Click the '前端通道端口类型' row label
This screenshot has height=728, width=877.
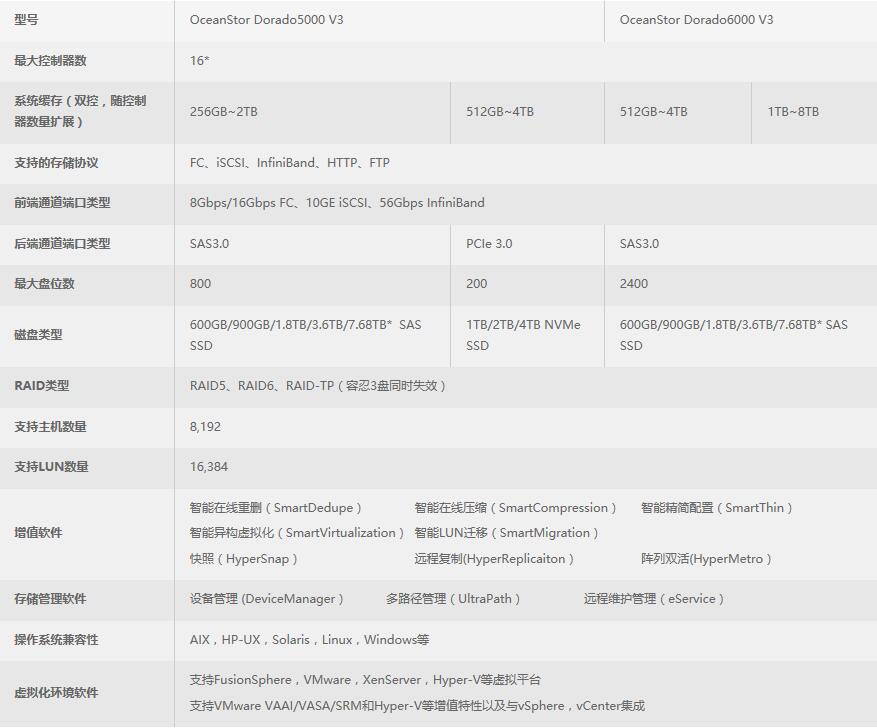[62, 202]
